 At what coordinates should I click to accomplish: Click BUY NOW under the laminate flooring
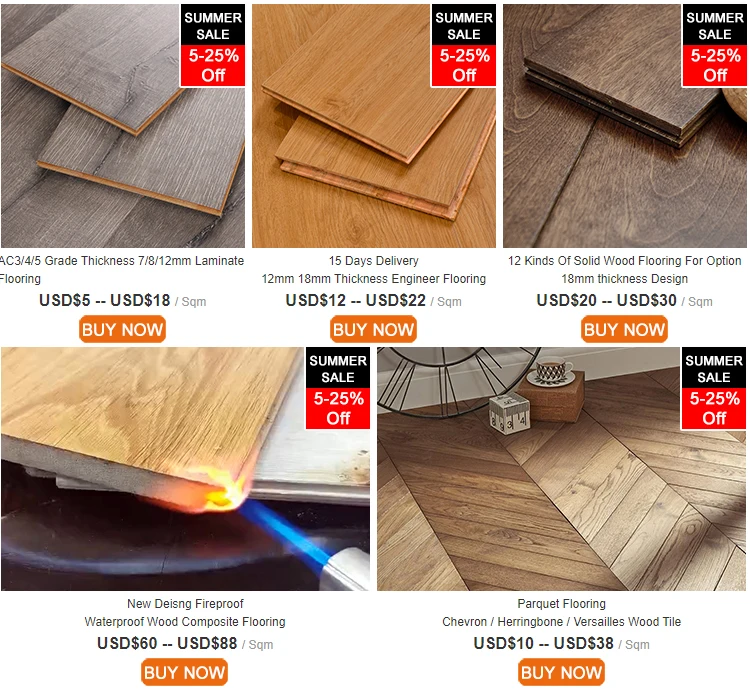tap(122, 329)
